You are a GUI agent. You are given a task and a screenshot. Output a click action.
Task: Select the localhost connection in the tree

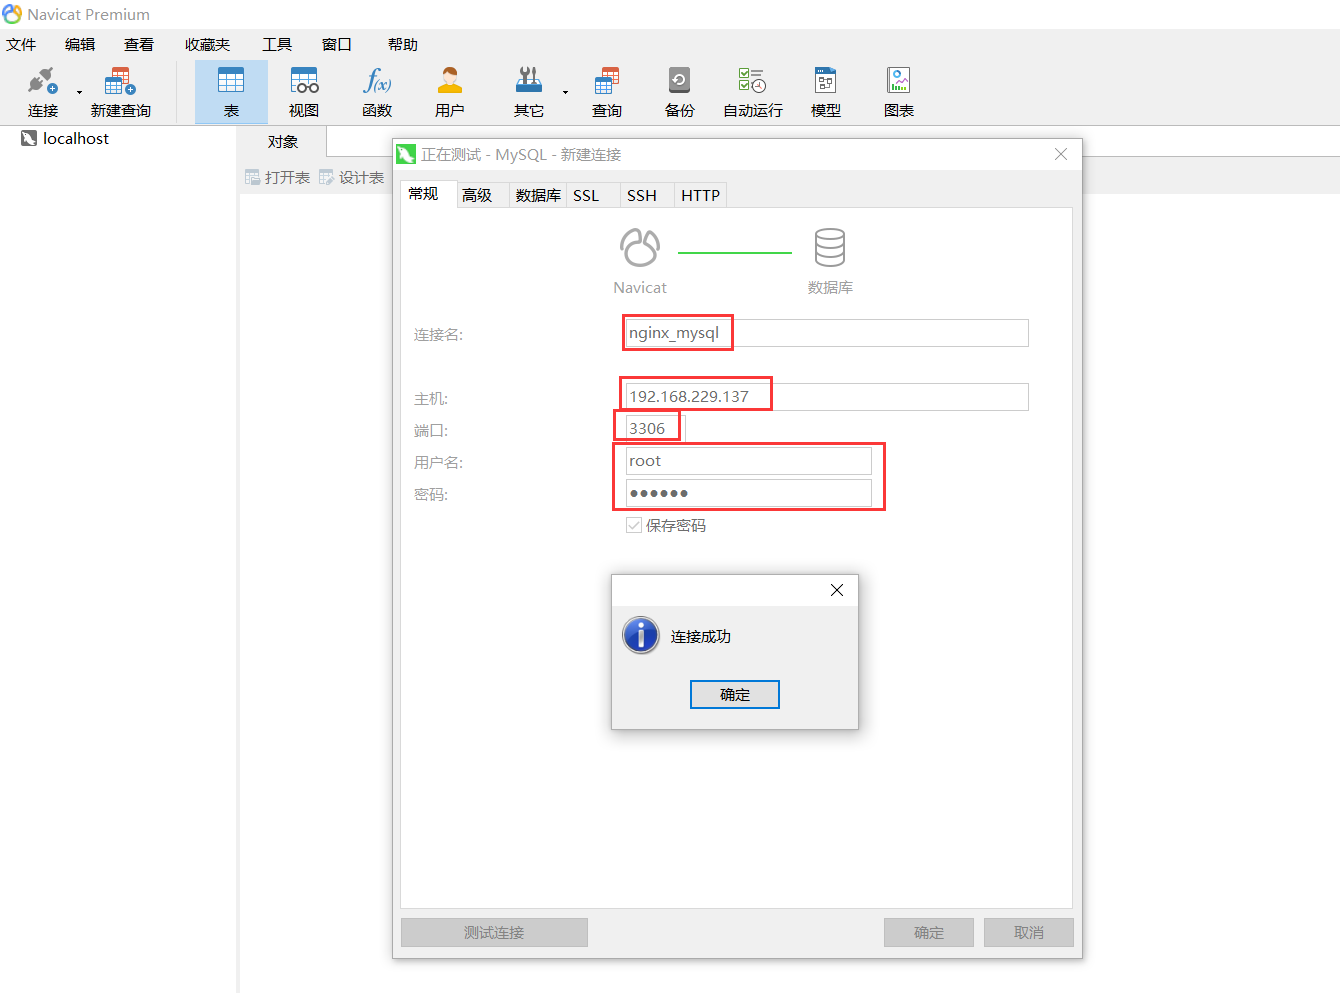66,138
